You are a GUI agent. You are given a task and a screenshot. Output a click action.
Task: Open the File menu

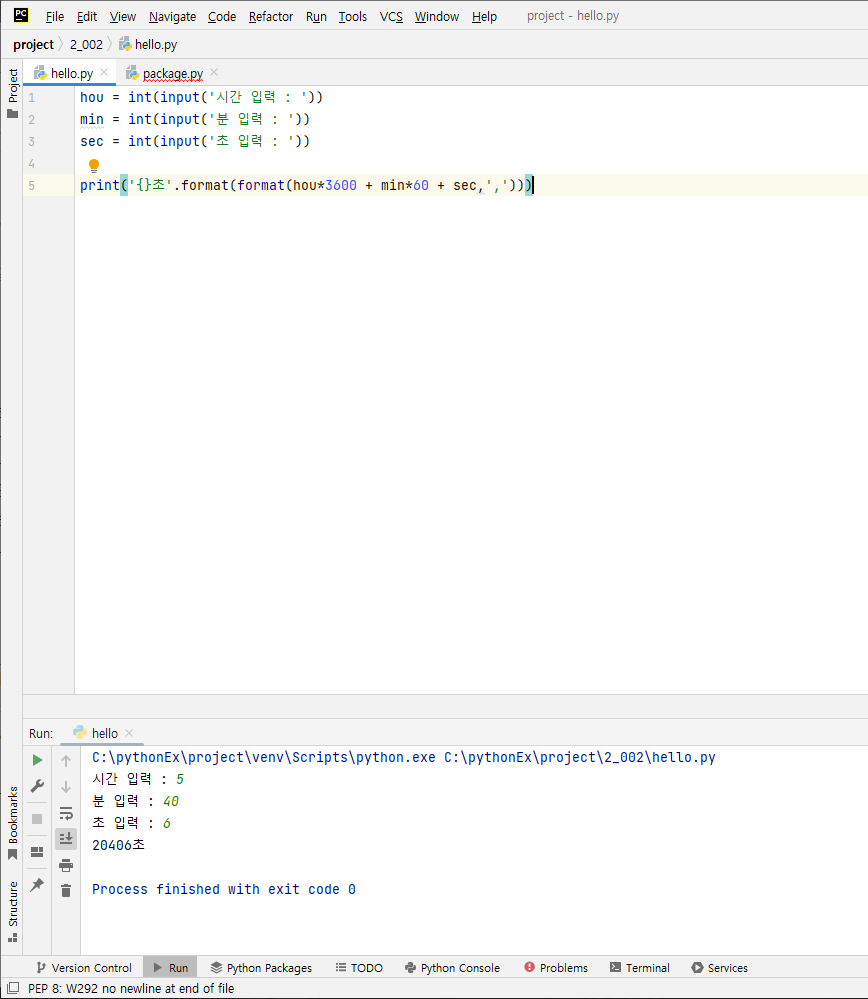(x=55, y=17)
